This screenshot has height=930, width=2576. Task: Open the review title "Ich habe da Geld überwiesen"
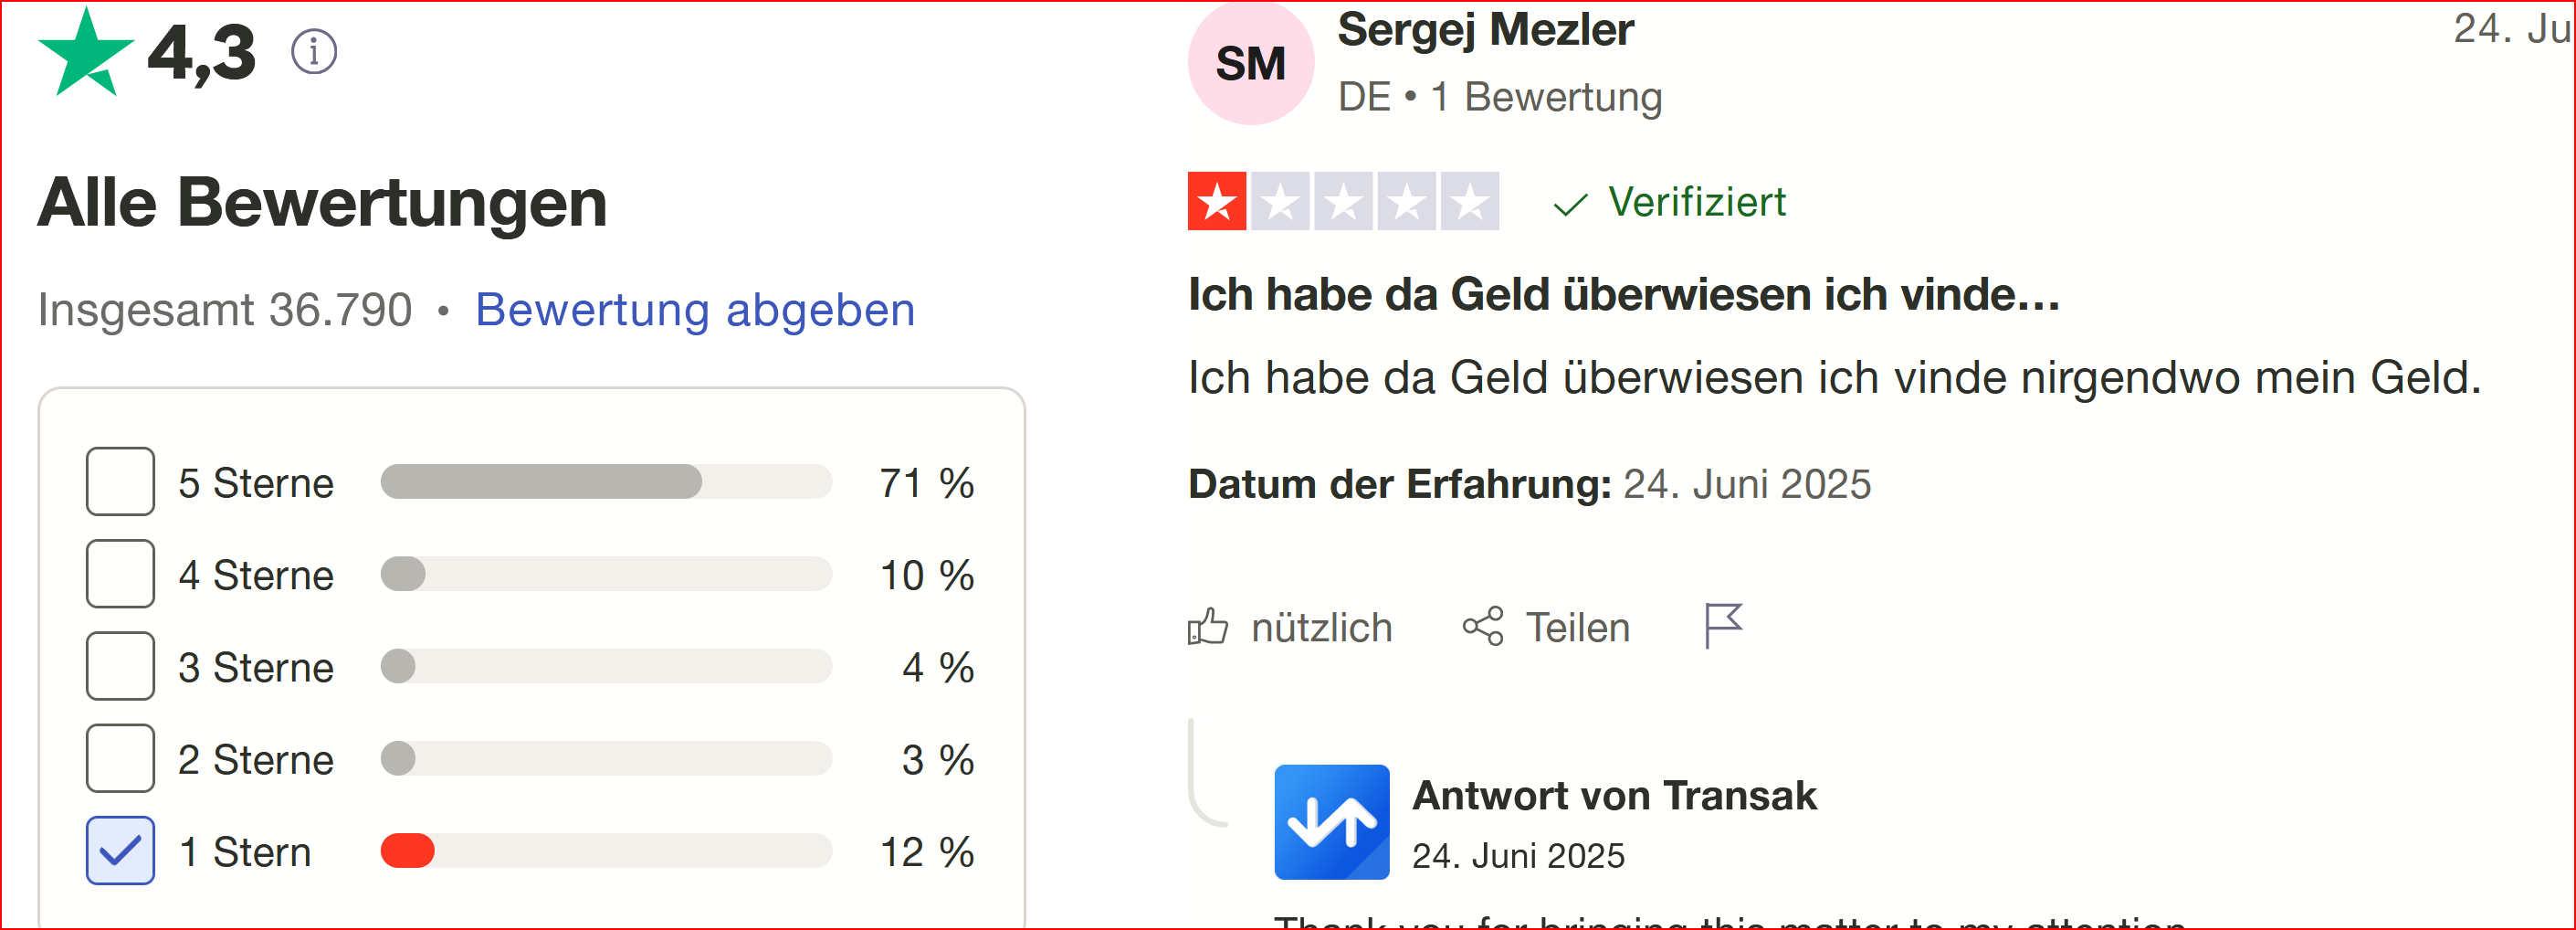point(1623,295)
